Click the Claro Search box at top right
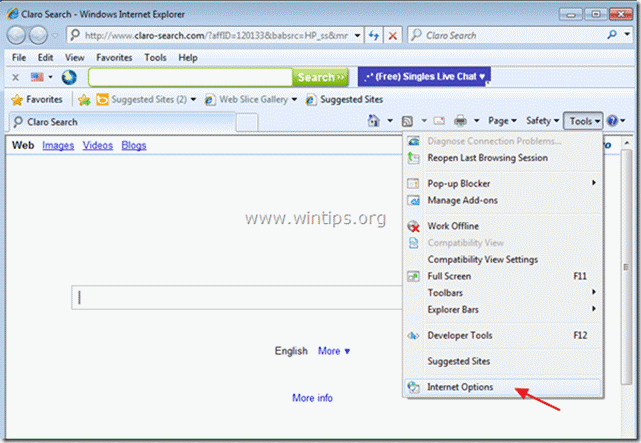The height and width of the screenshot is (443, 641). coord(507,35)
